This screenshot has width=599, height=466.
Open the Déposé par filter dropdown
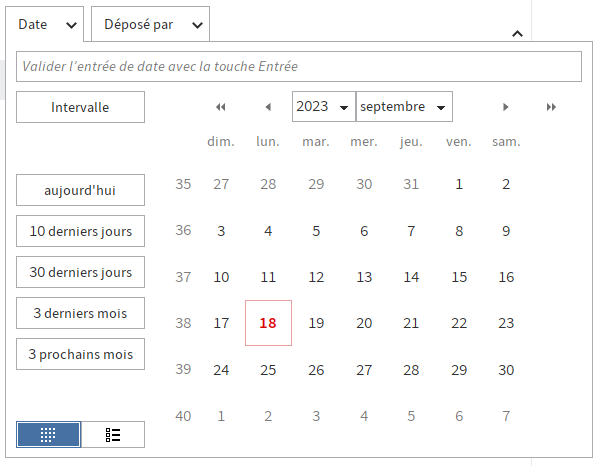tap(151, 24)
